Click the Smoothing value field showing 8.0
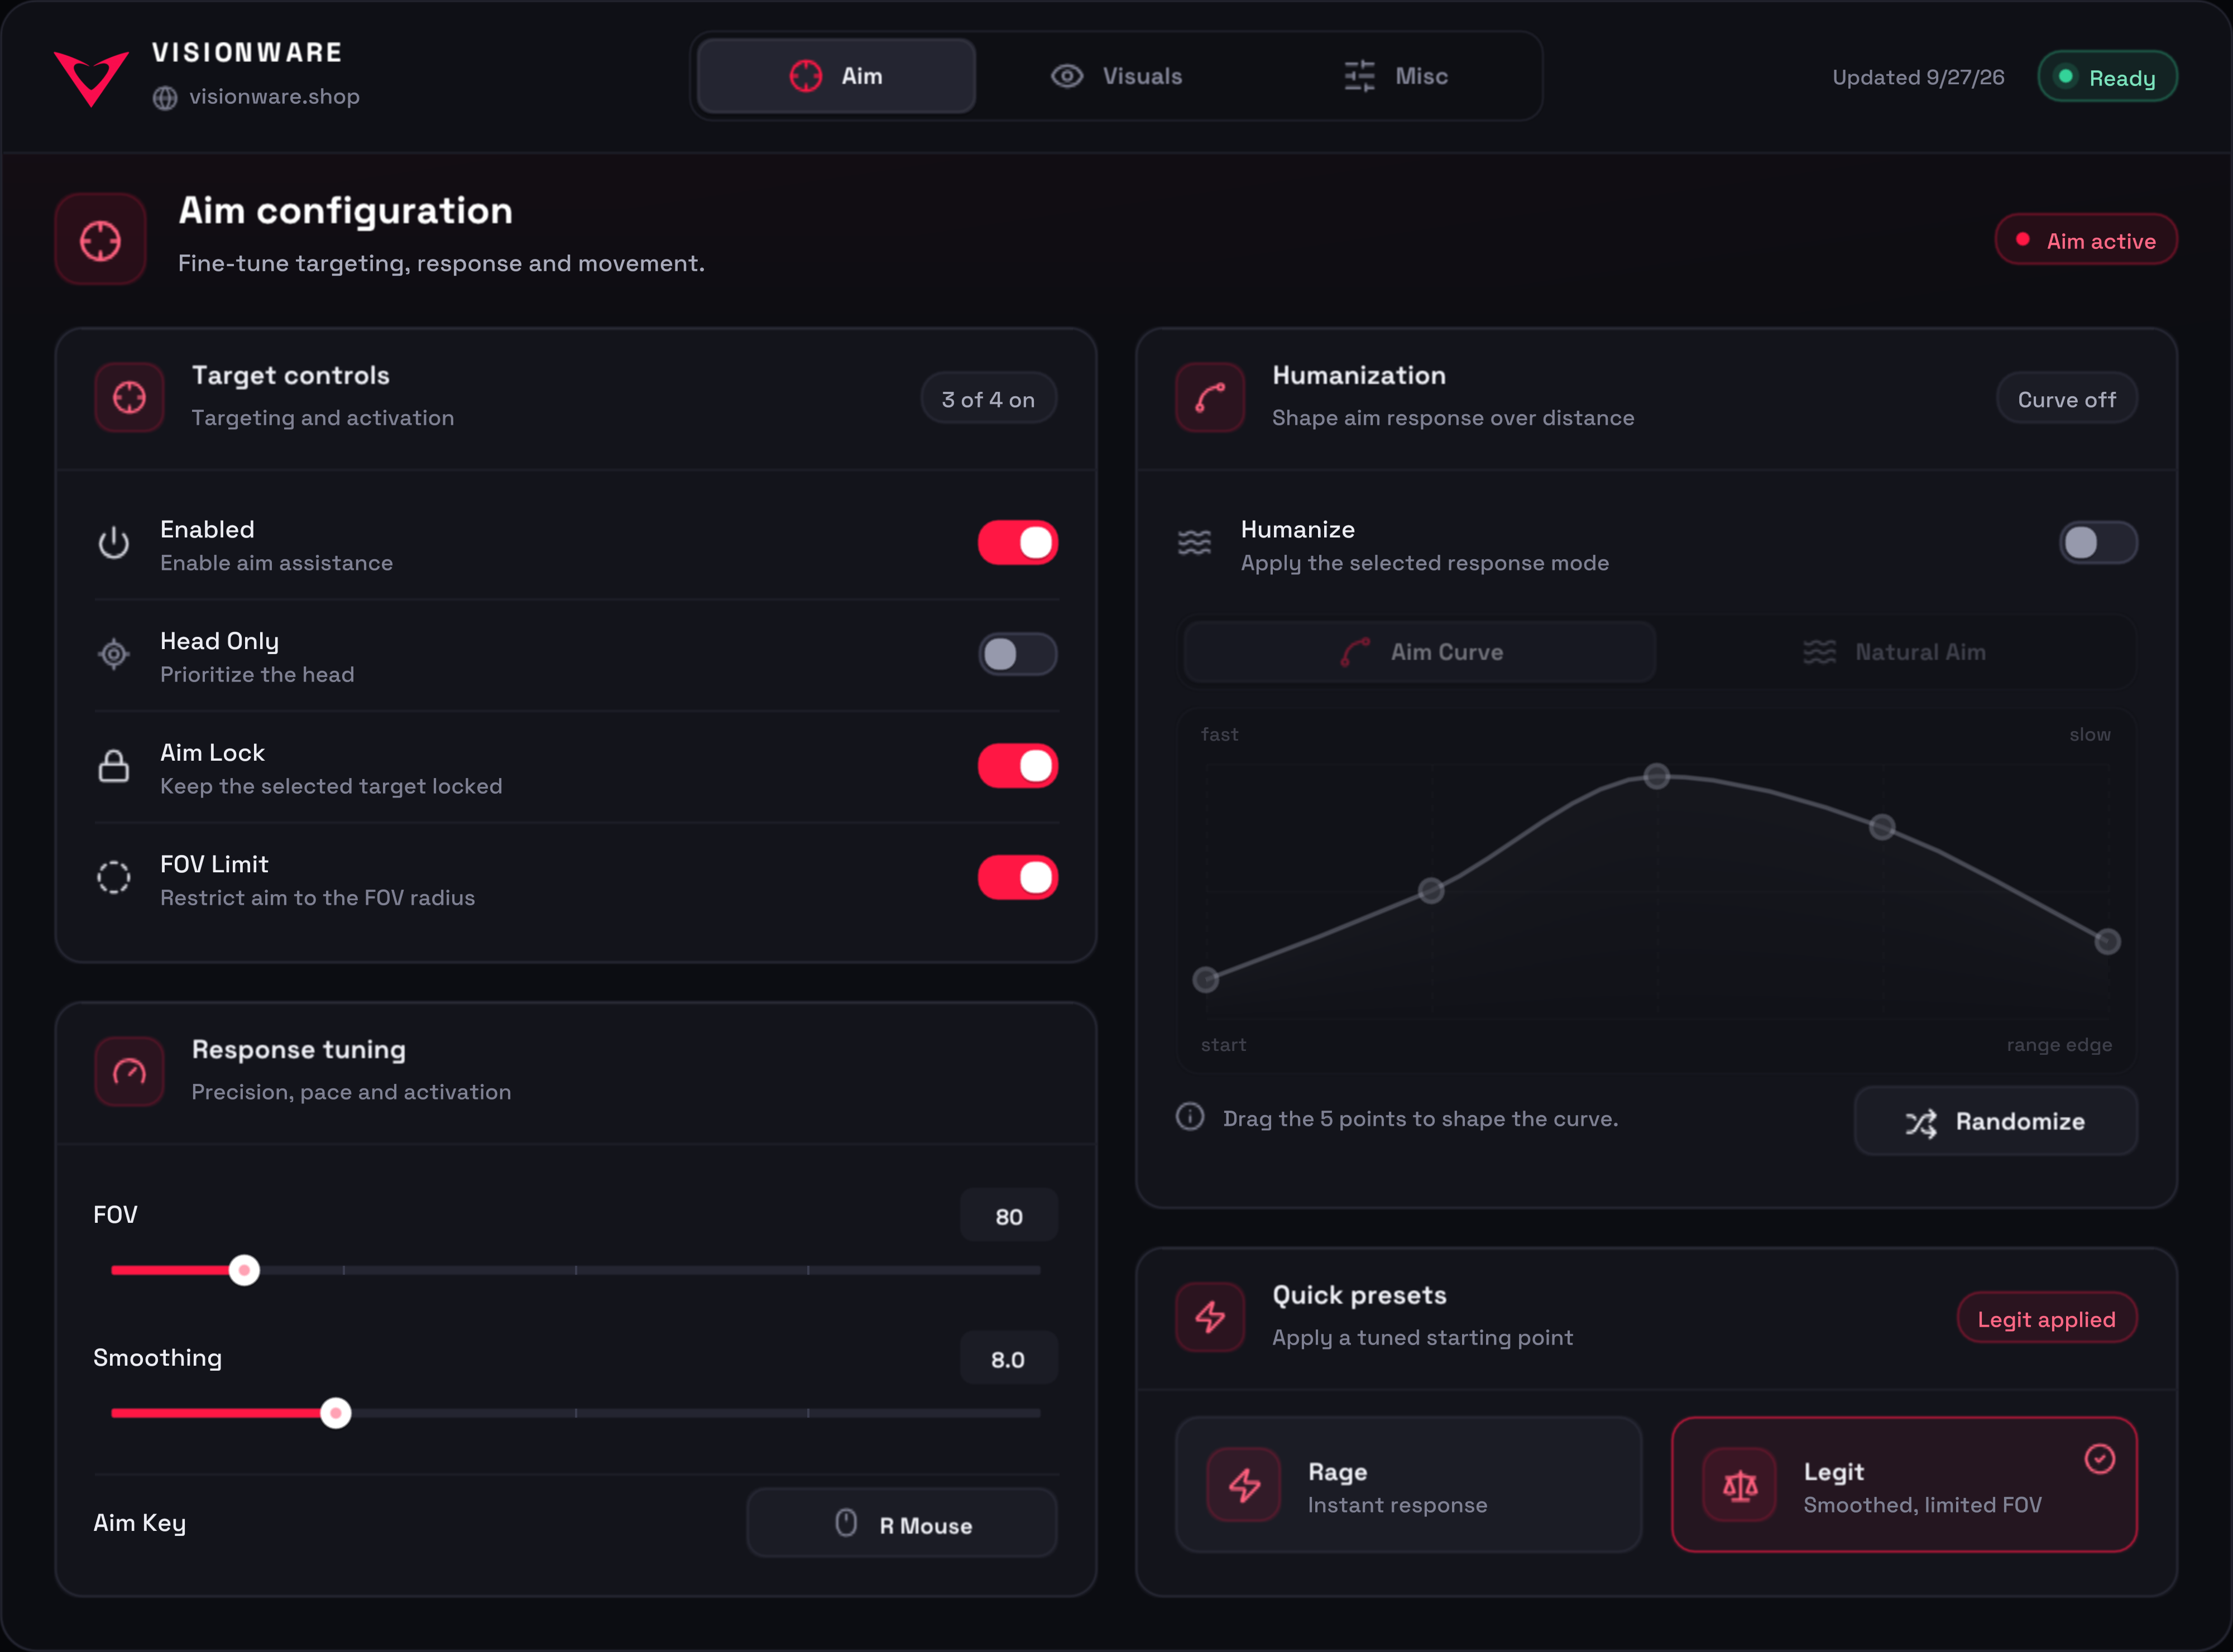Viewport: 2233px width, 1652px height. click(1009, 1359)
